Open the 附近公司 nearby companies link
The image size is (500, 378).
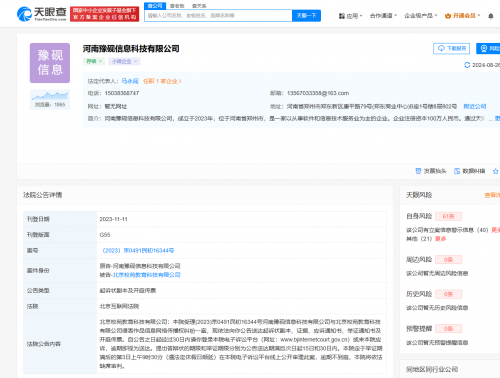(475, 106)
